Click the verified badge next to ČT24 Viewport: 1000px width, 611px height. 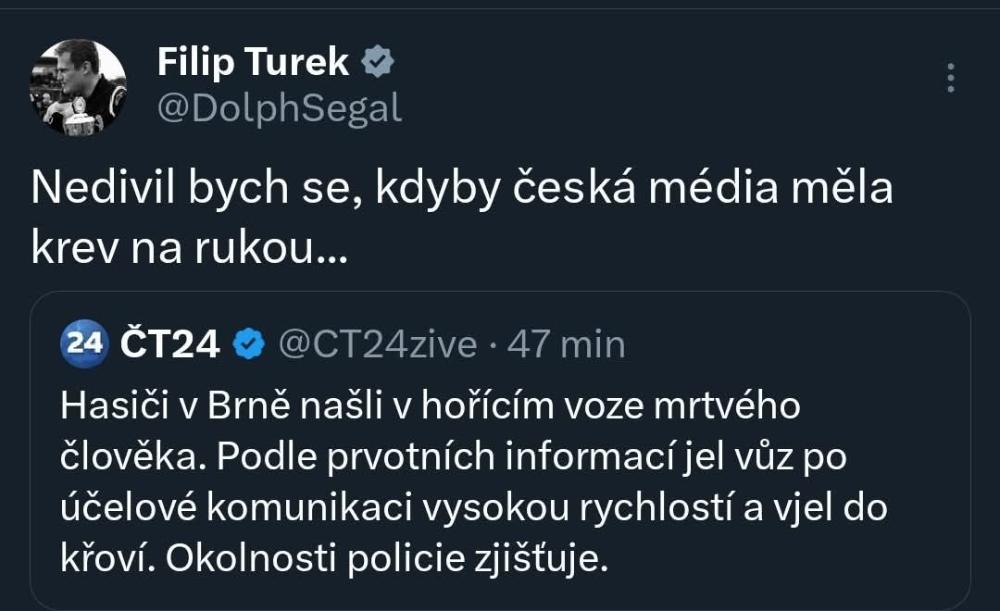point(248,345)
